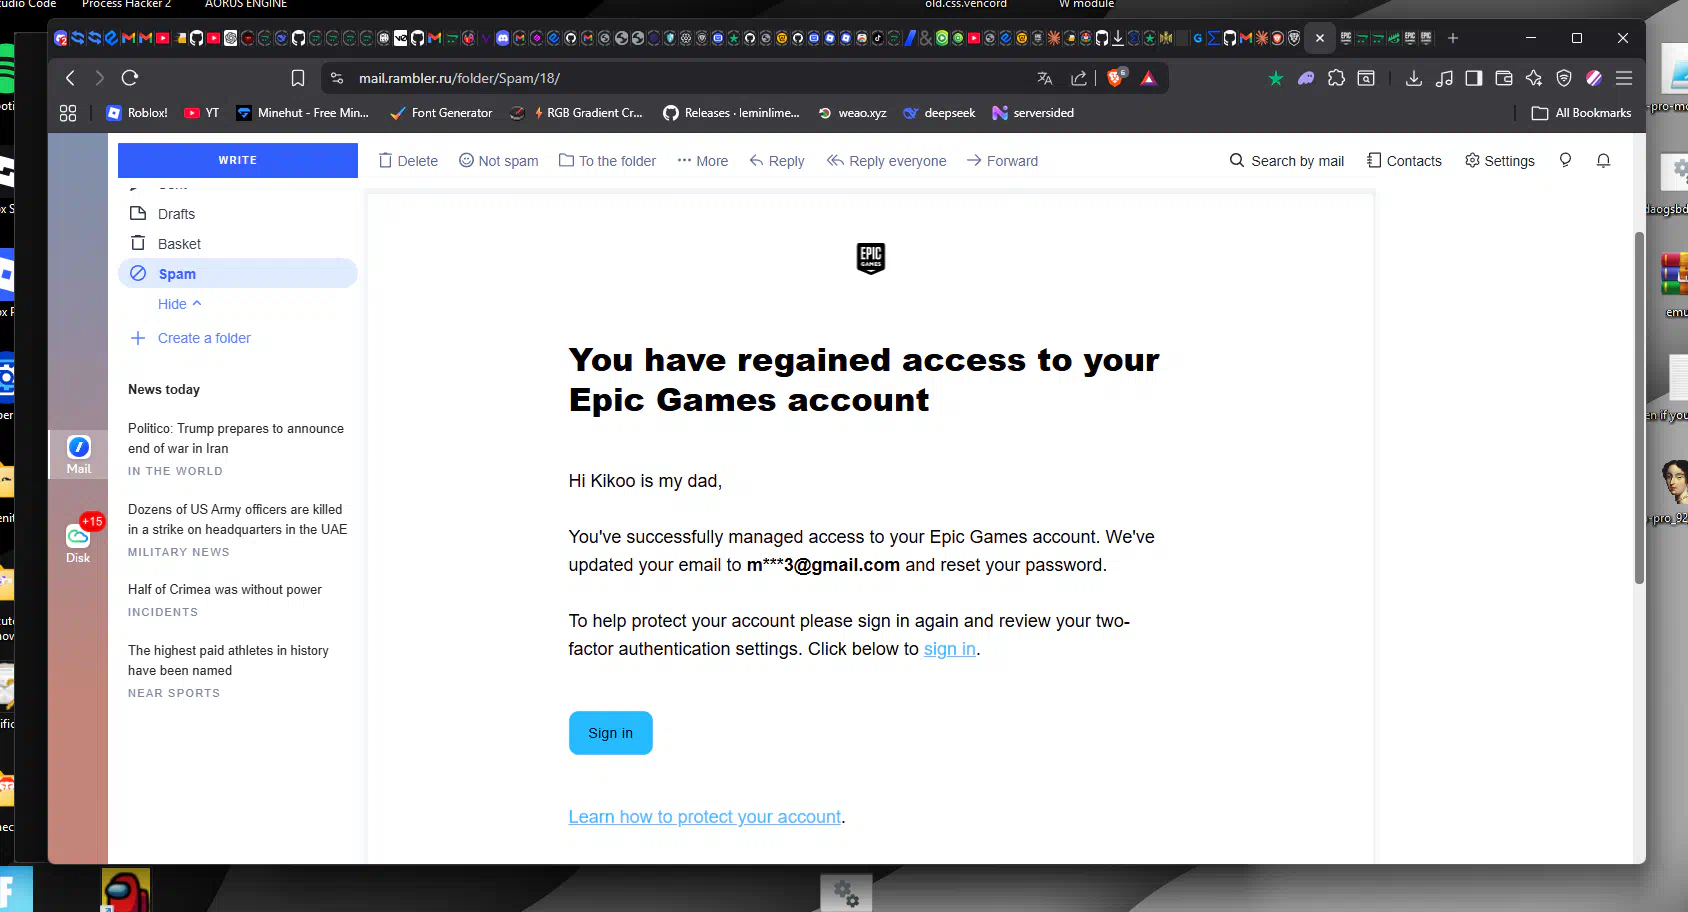This screenshot has width=1688, height=912.
Task: Click the lightbulb icon beside Settings
Action: (x=1565, y=161)
